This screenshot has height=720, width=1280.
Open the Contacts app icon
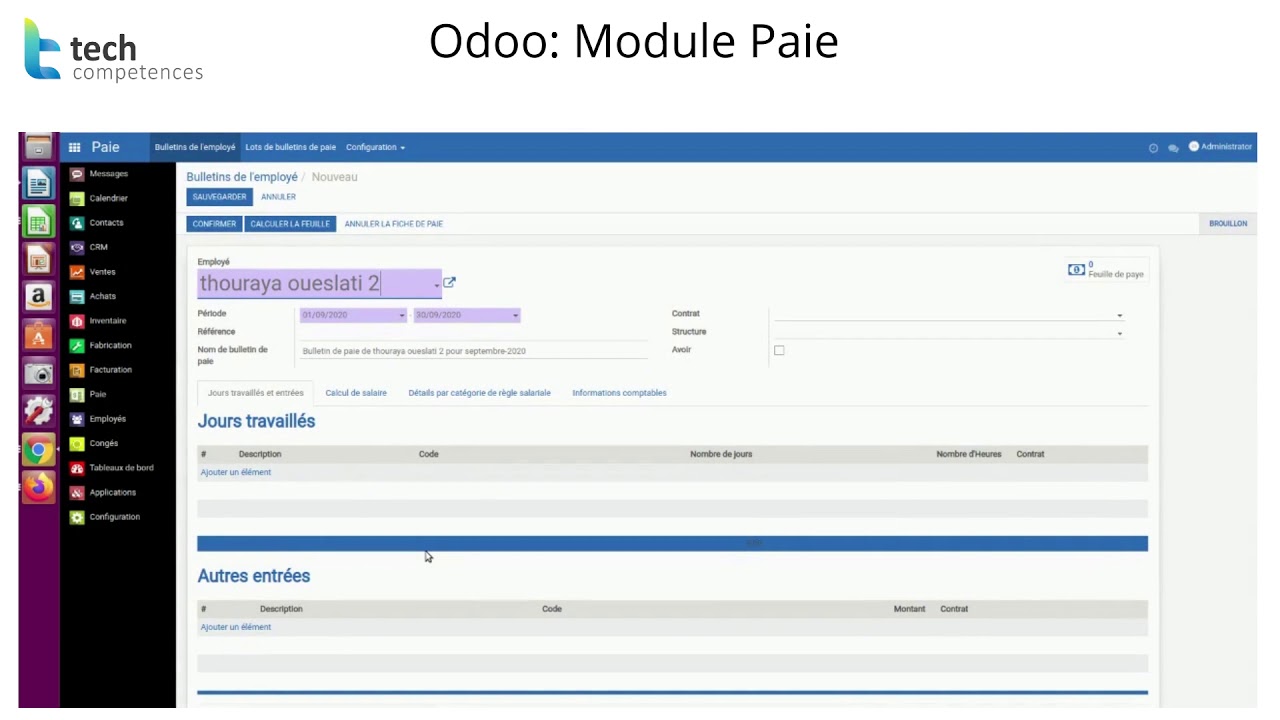77,223
